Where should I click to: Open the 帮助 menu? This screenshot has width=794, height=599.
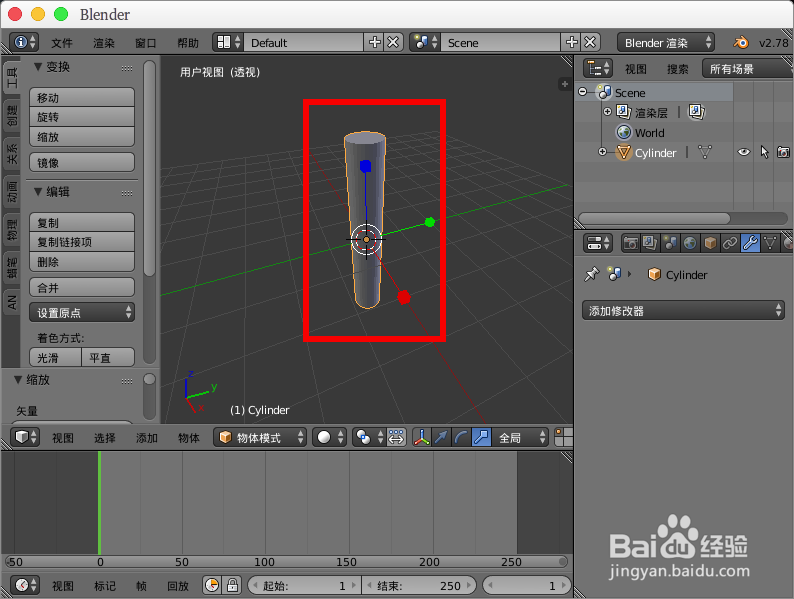[x=188, y=43]
